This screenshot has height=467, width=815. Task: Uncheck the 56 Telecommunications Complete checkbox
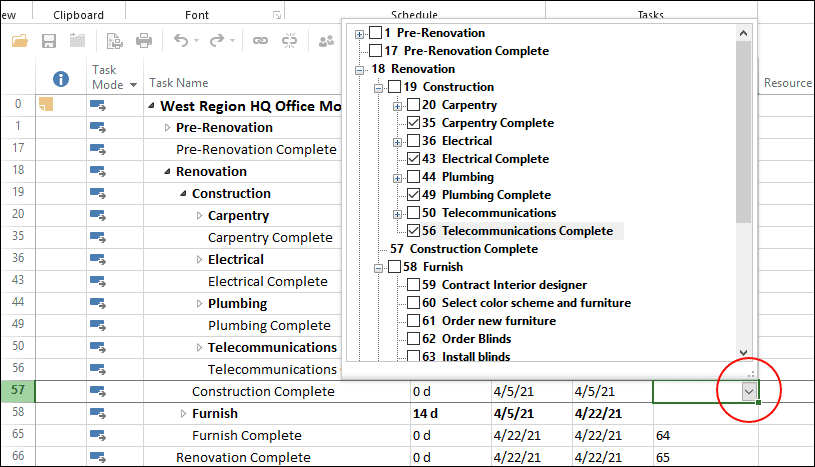point(413,230)
